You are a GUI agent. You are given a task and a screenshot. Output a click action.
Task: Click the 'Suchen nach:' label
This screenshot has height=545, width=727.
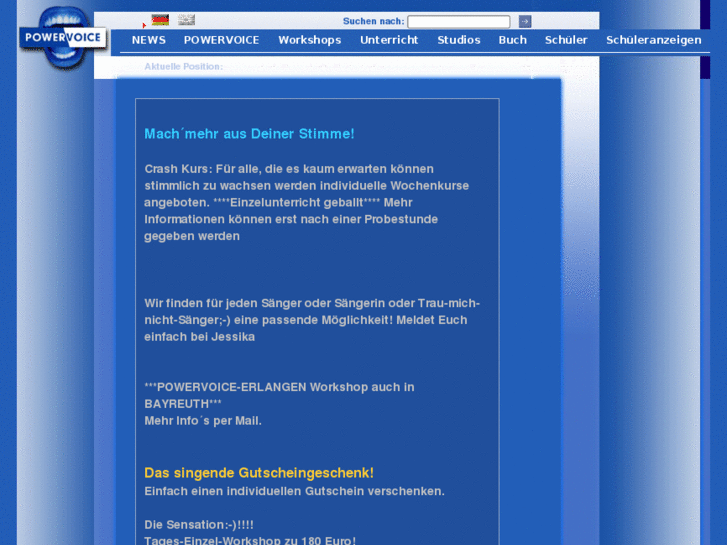tap(374, 21)
